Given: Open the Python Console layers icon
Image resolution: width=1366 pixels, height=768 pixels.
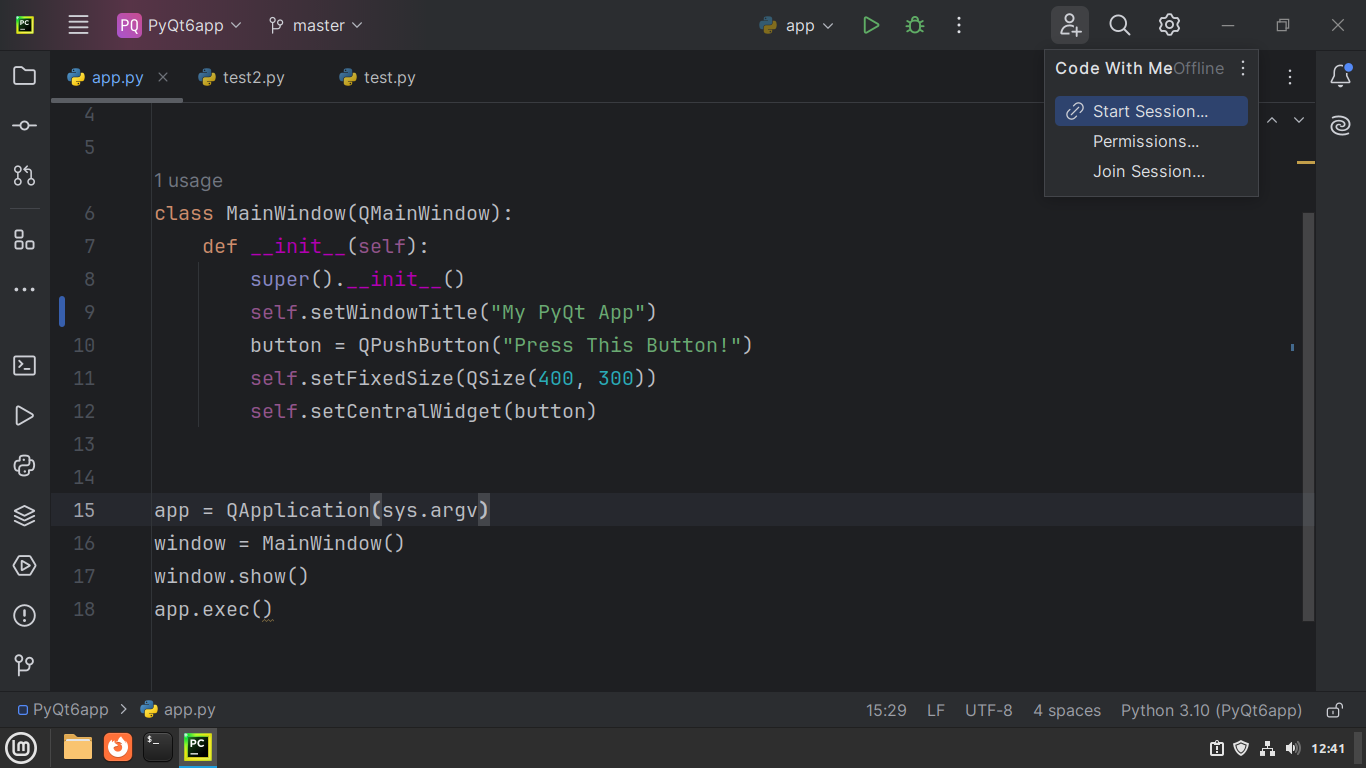Looking at the screenshot, I should point(25,516).
